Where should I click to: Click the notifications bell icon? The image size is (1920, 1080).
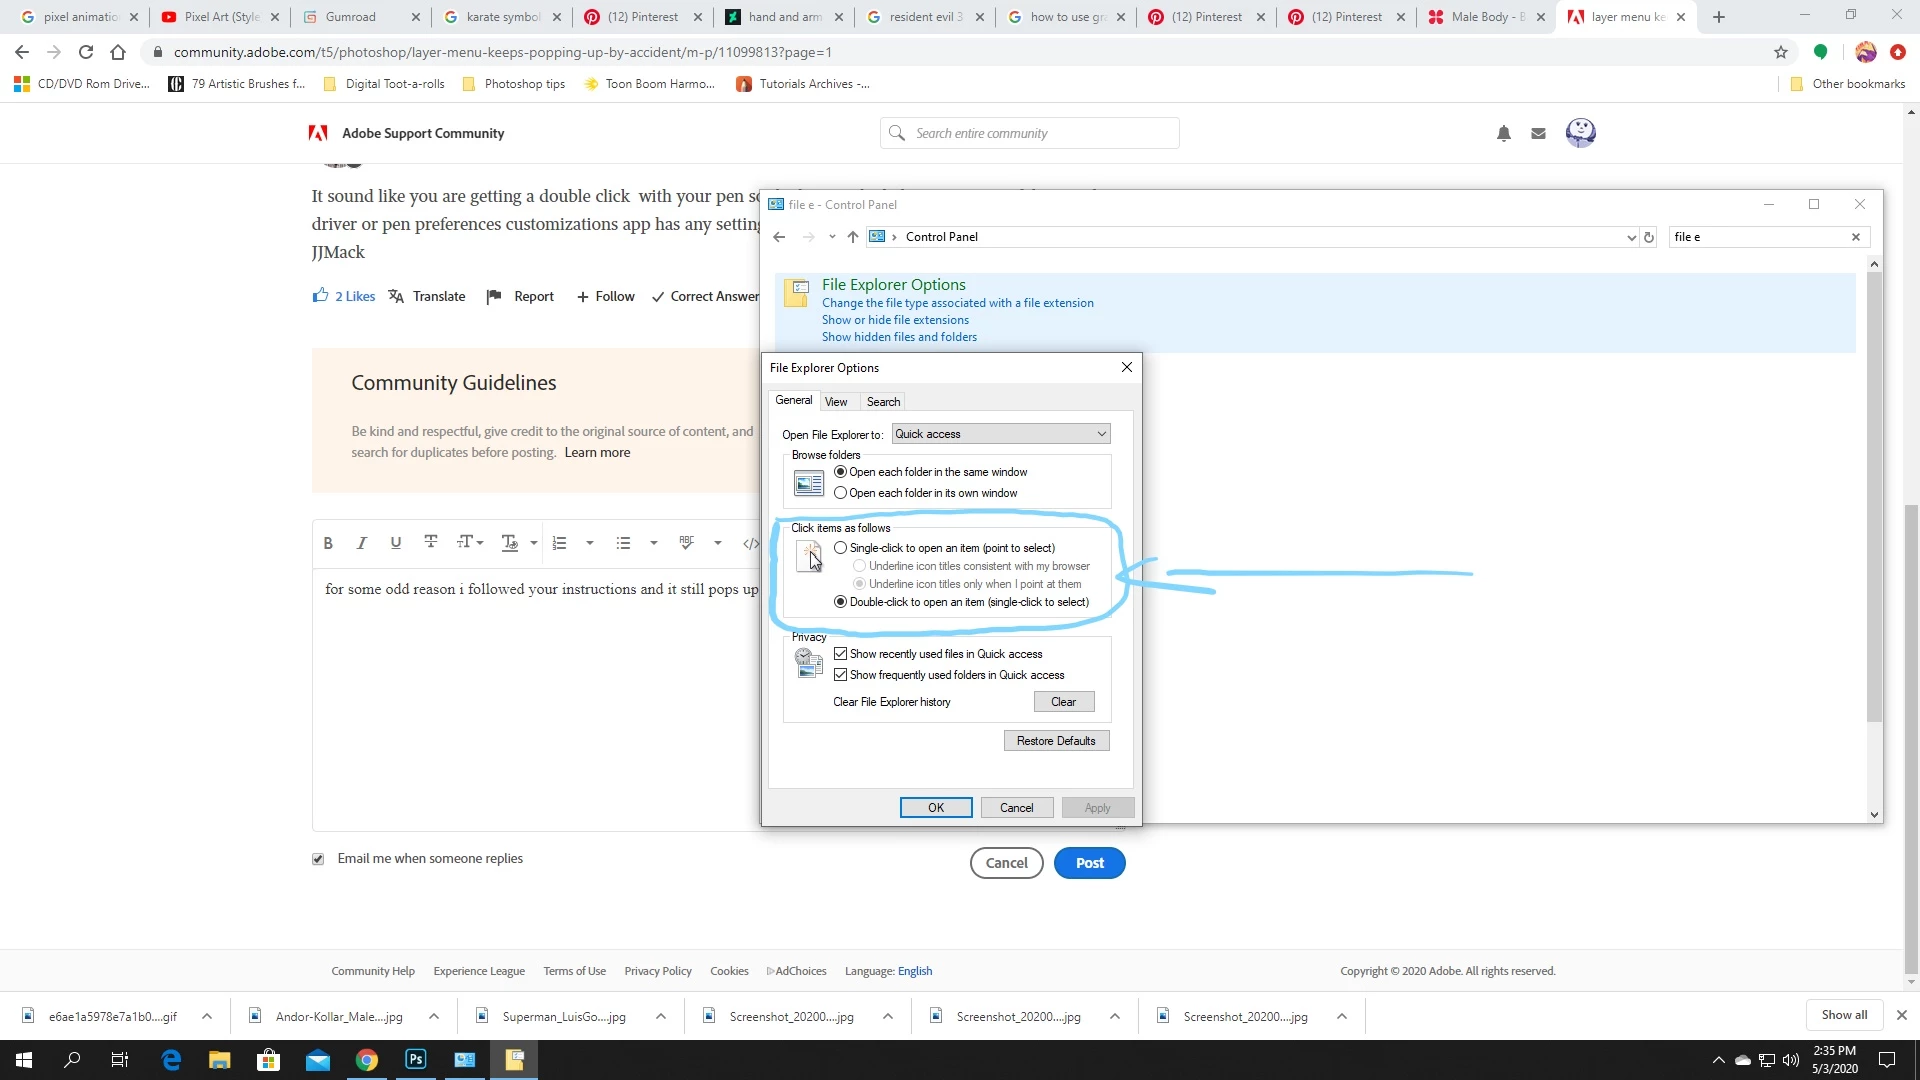[1503, 133]
